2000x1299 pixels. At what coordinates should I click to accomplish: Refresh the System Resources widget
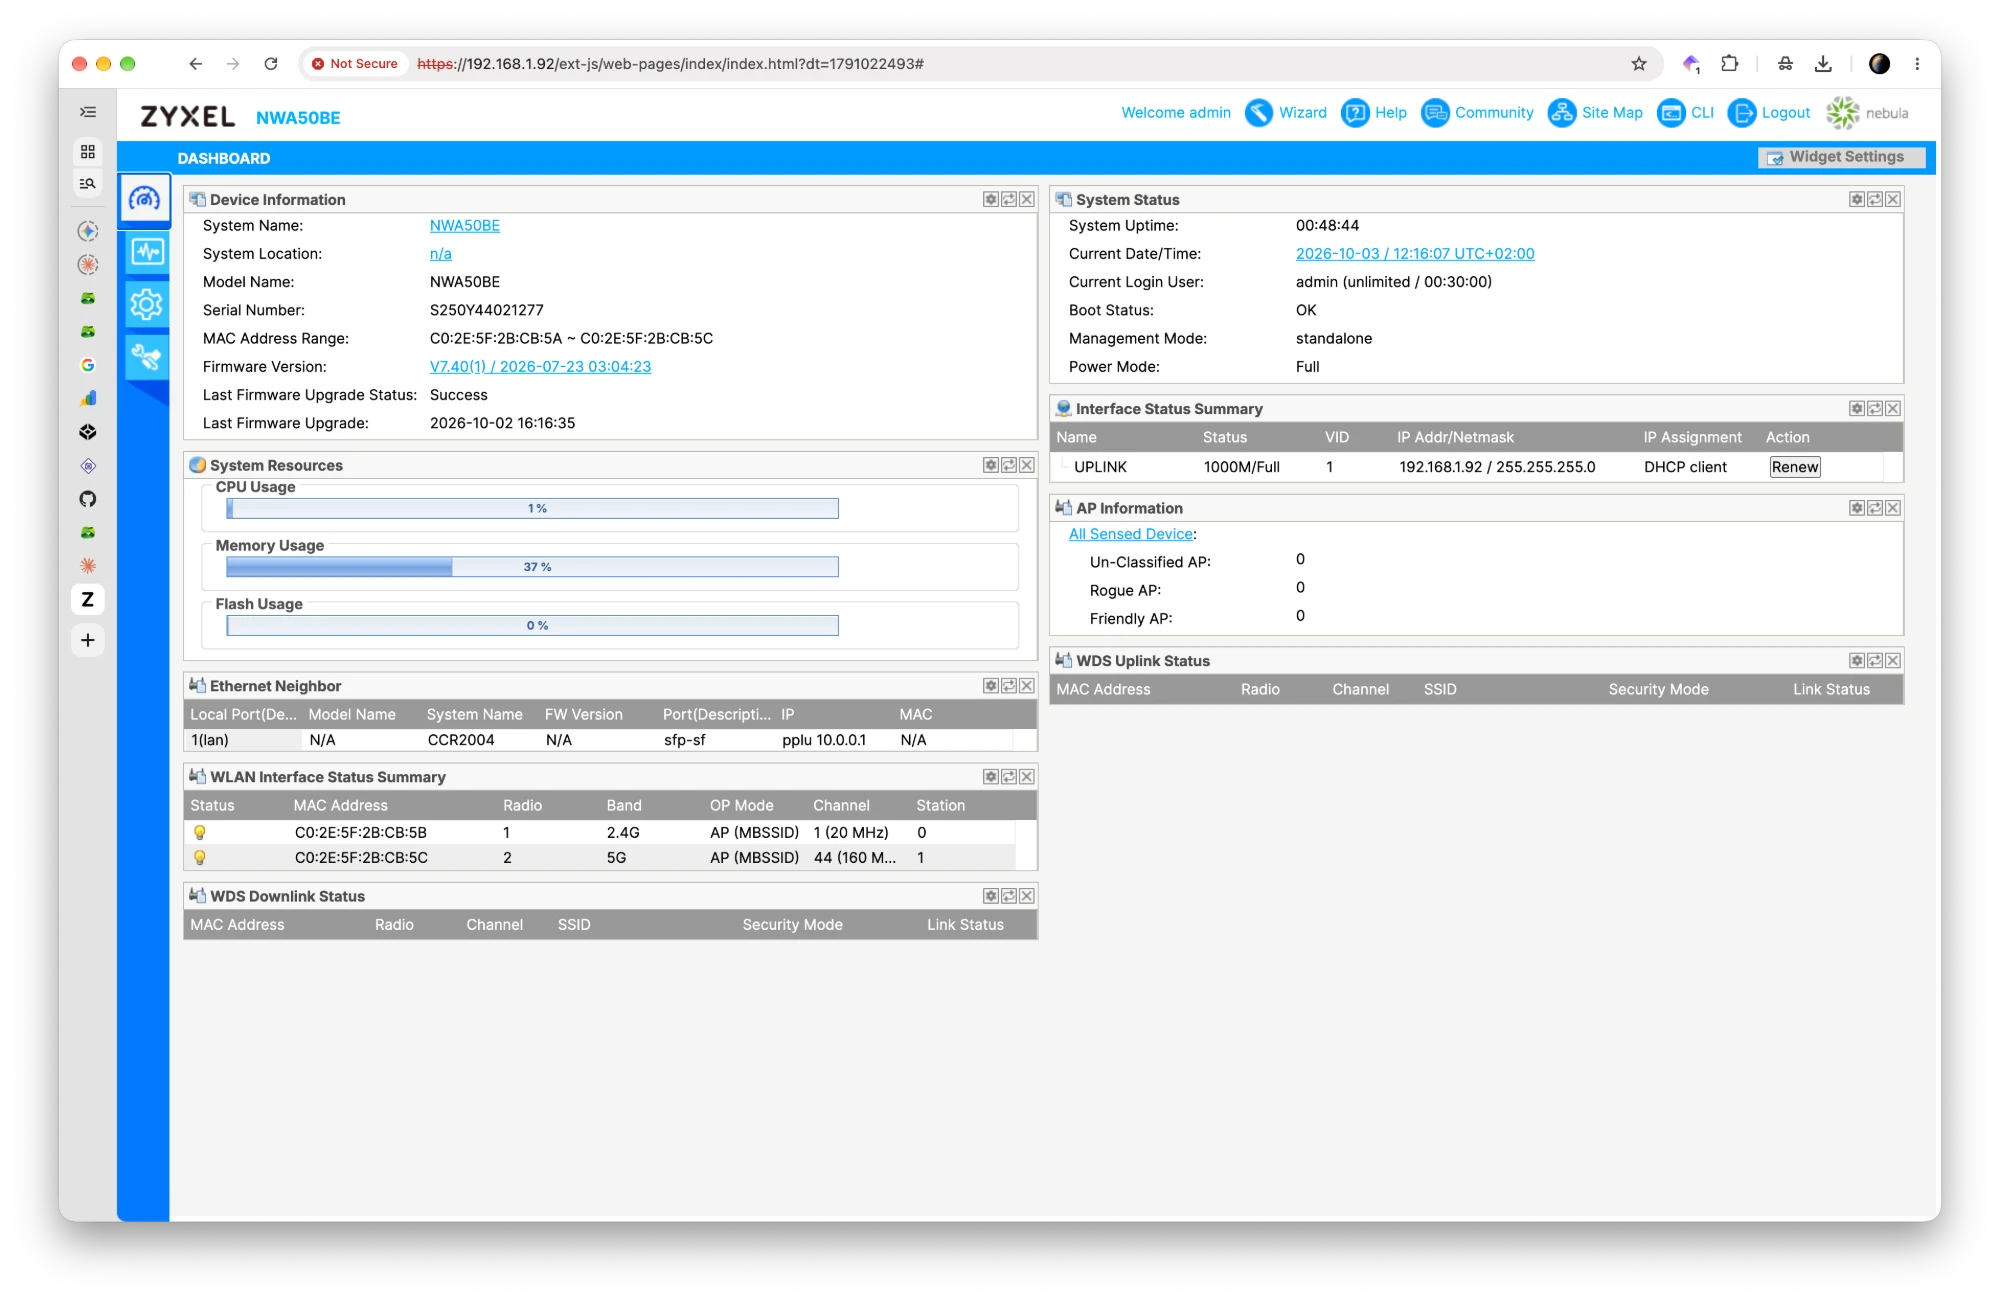1008,465
